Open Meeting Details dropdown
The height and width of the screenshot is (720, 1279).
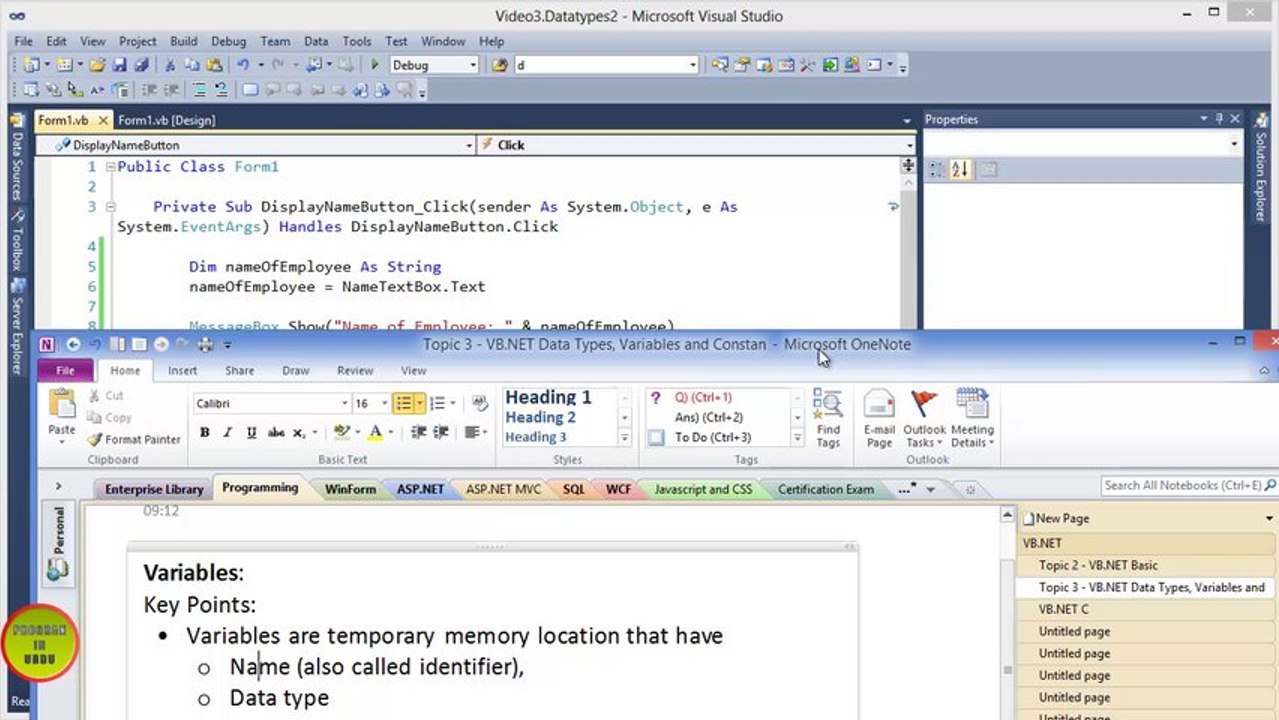[972, 419]
